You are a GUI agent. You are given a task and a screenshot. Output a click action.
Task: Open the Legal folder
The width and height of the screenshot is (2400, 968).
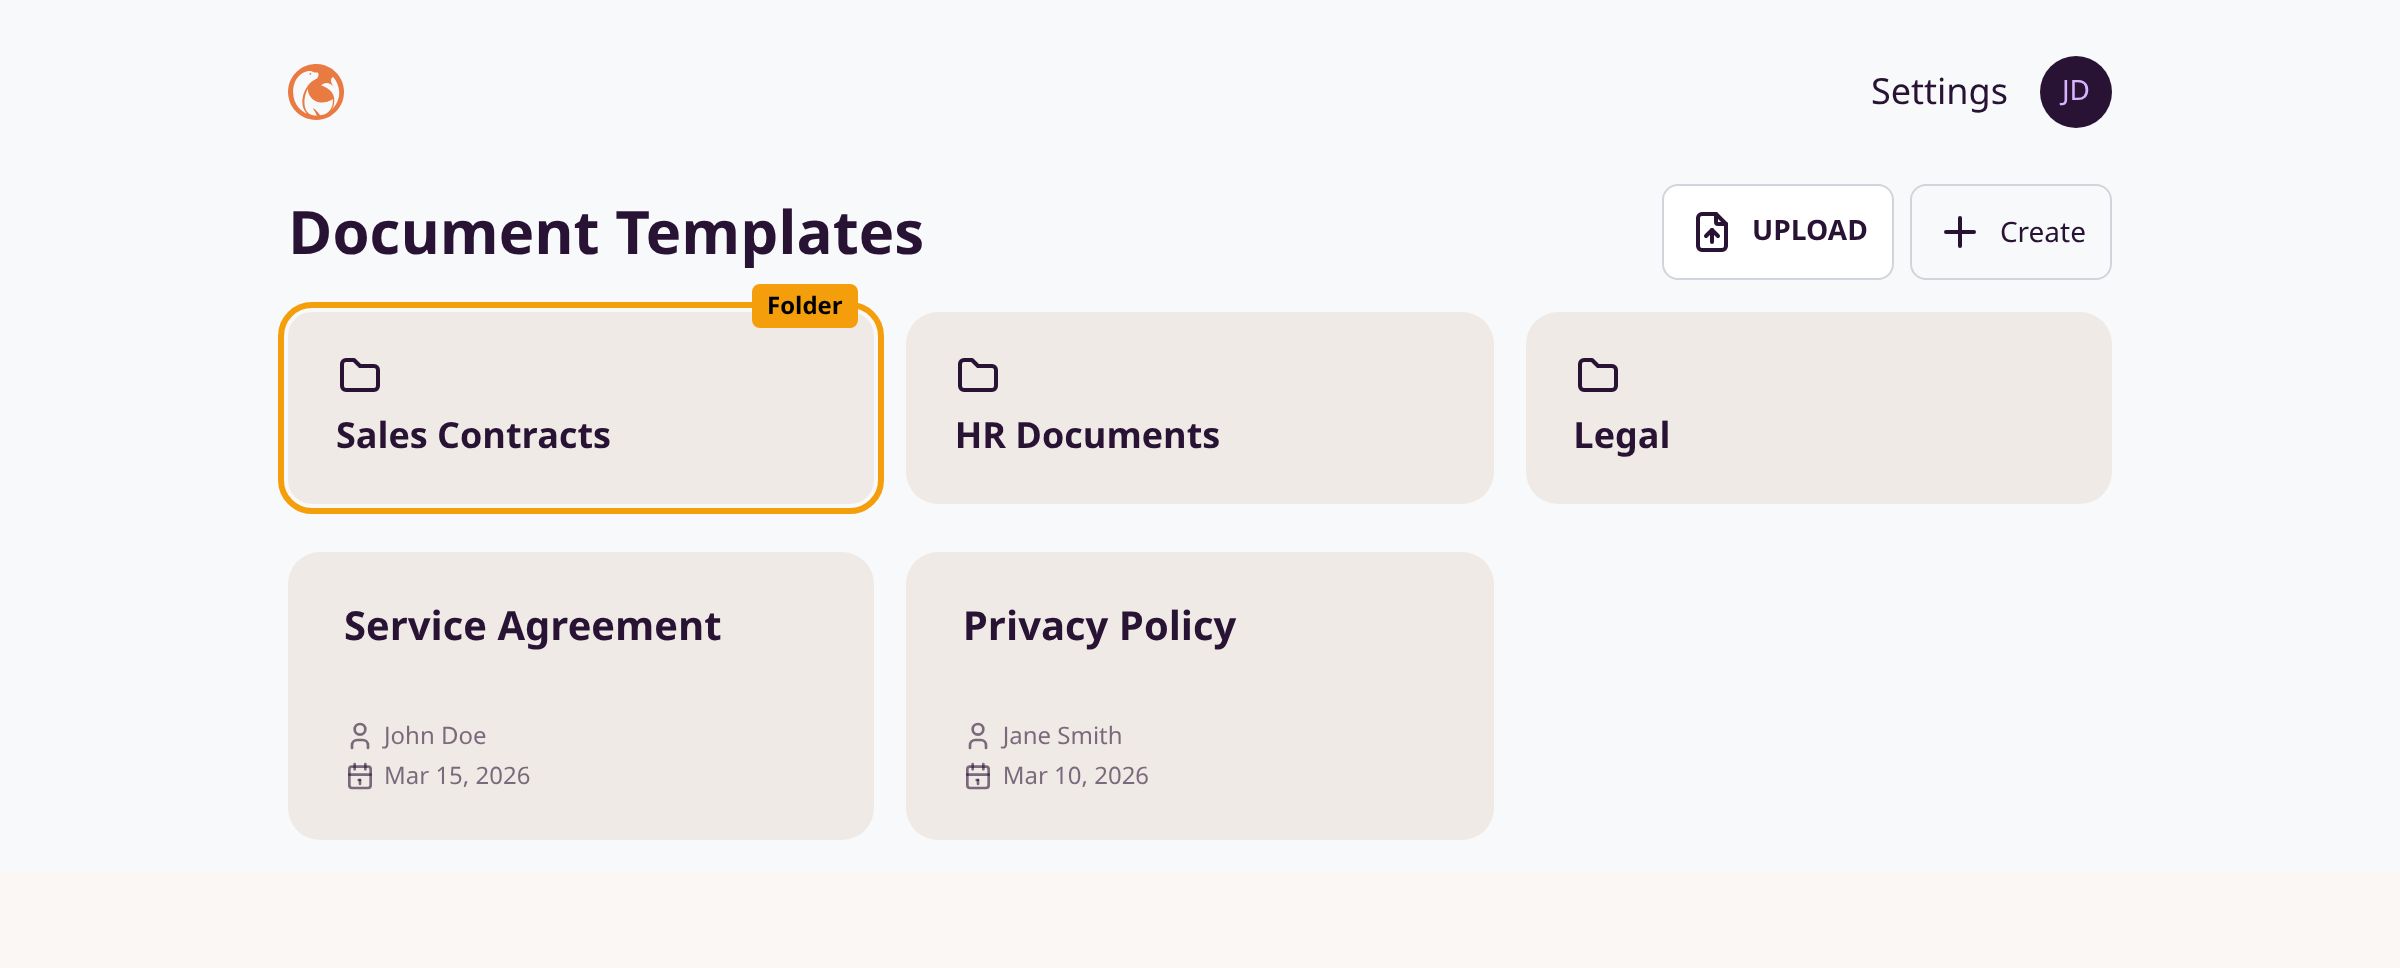pos(1819,408)
